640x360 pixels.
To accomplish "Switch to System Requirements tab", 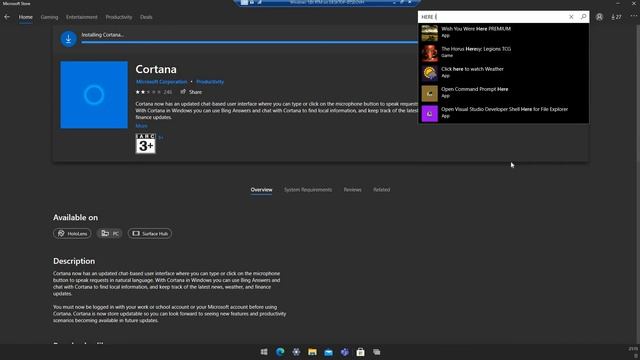I will [308, 190].
